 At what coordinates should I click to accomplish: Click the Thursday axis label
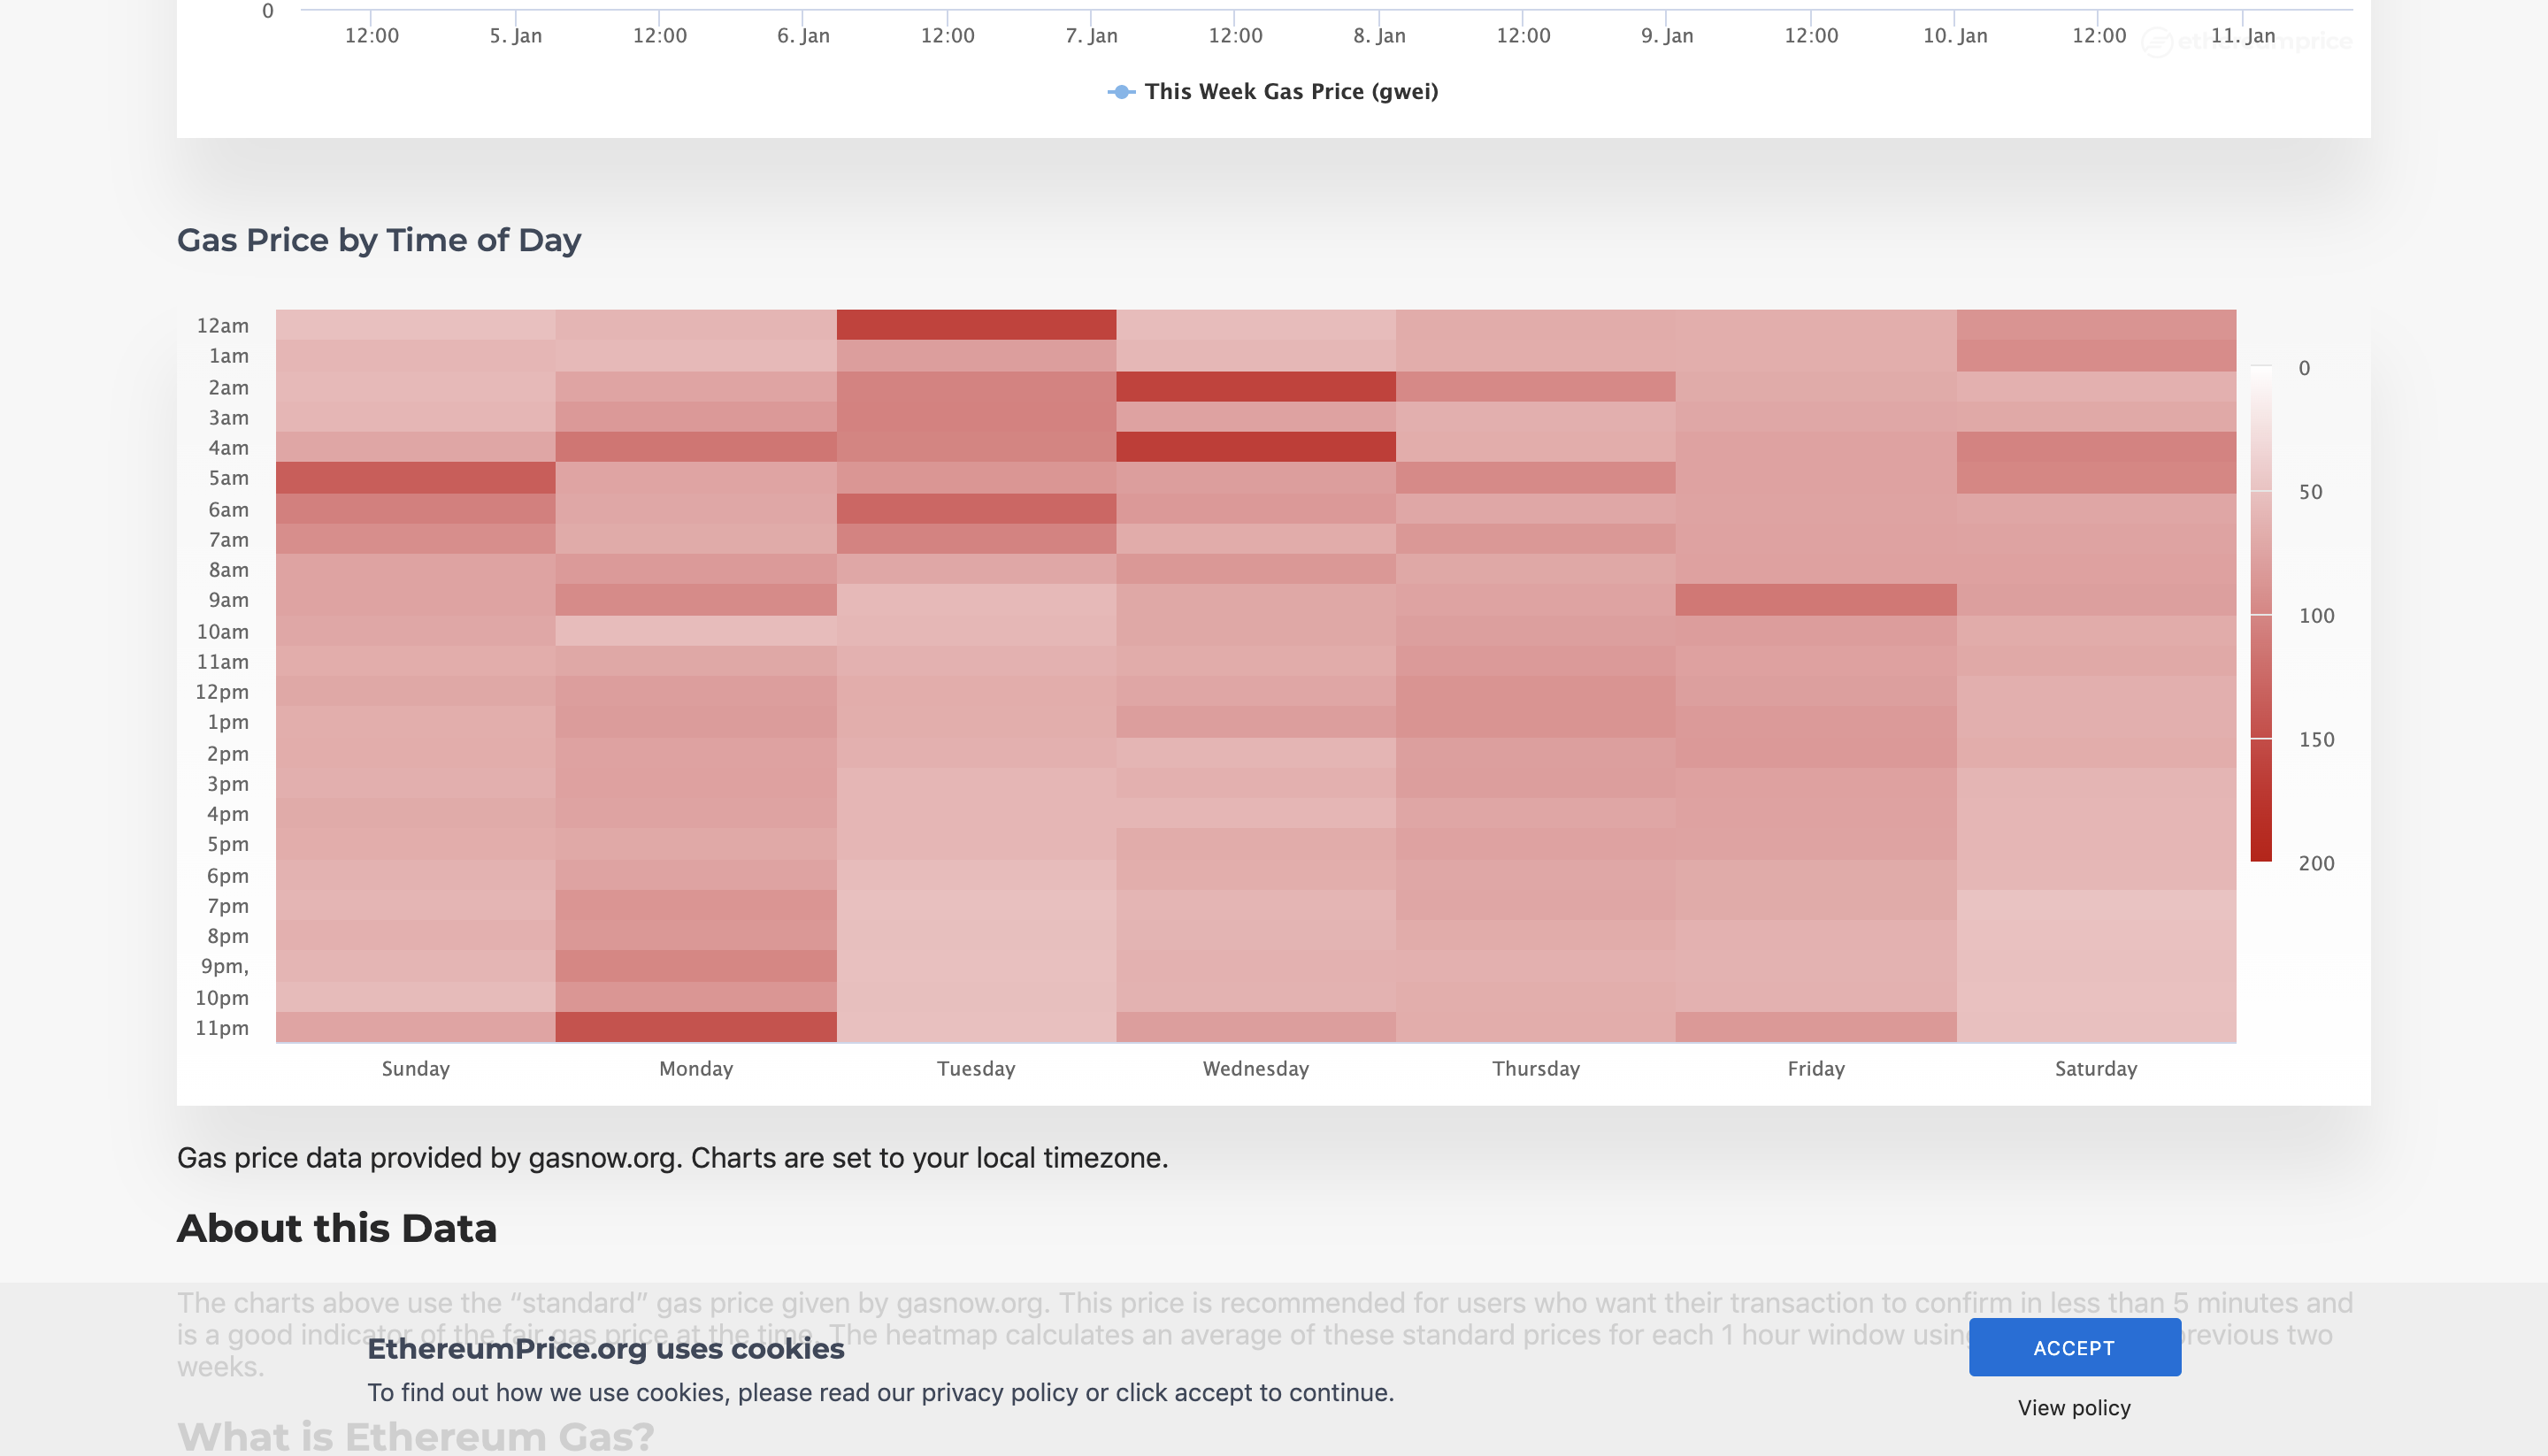pyautogui.click(x=1535, y=1068)
